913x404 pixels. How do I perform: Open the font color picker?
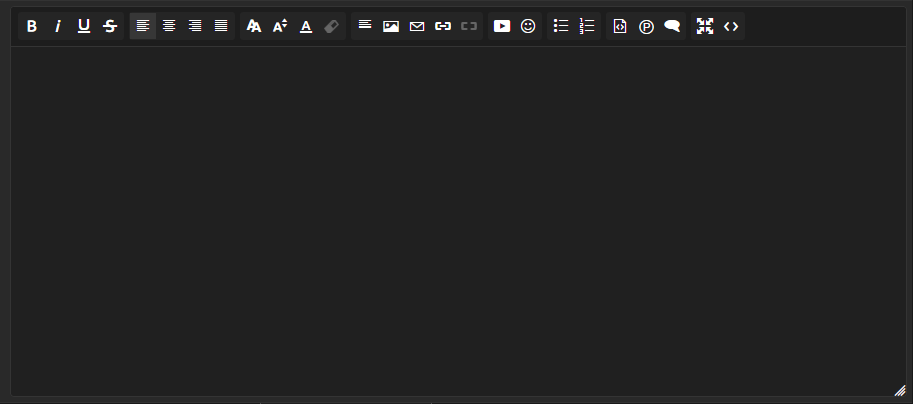coord(306,26)
